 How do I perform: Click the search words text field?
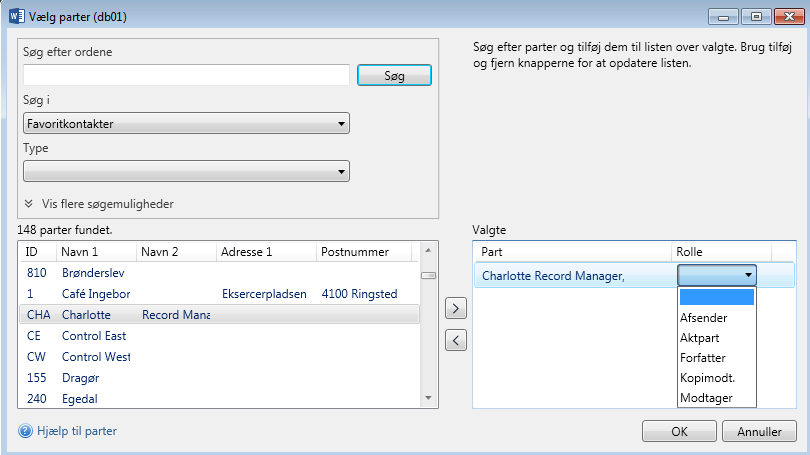186,75
